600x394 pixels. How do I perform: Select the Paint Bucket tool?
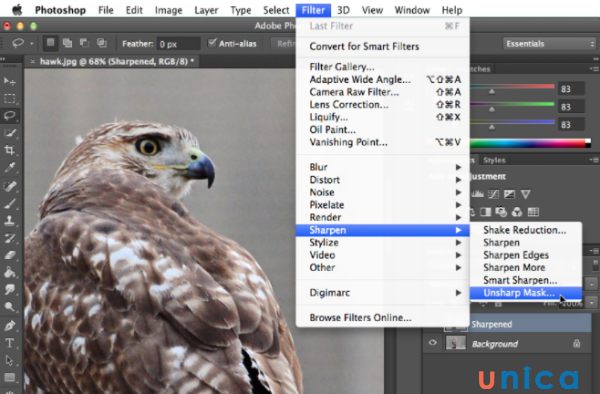click(10, 272)
